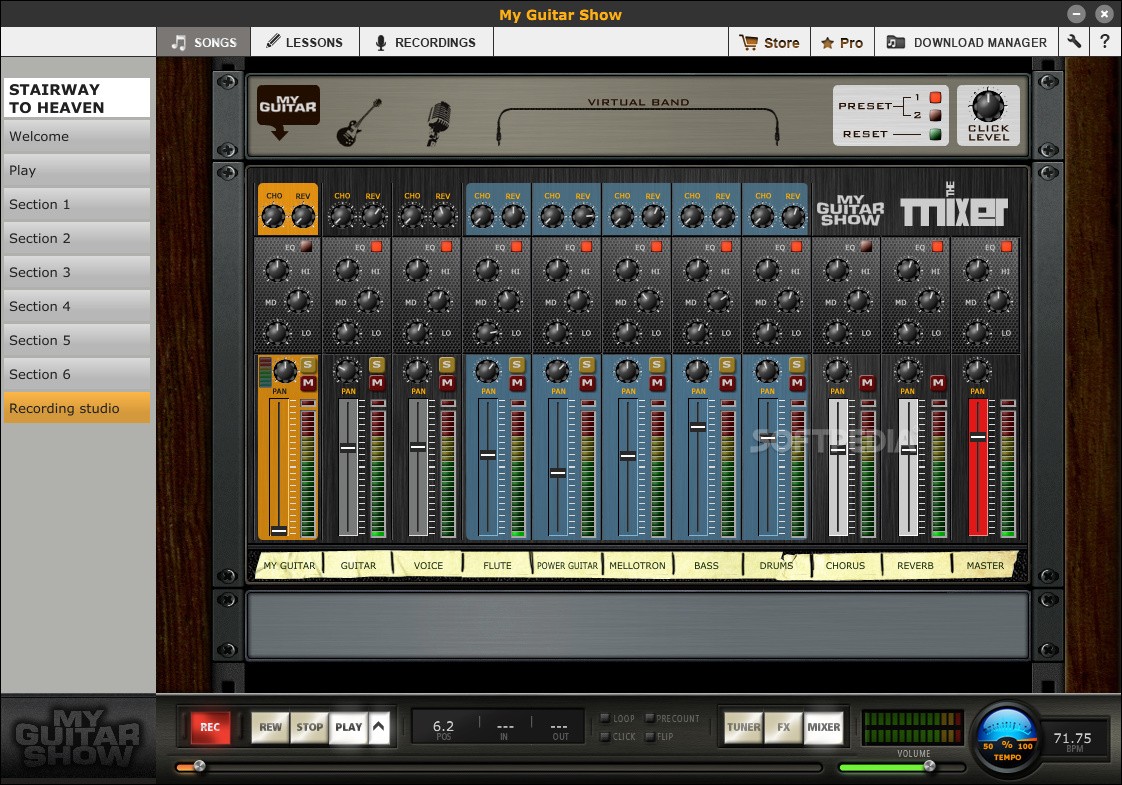Select preset 2 button
This screenshot has height=785, width=1122.
pos(935,115)
